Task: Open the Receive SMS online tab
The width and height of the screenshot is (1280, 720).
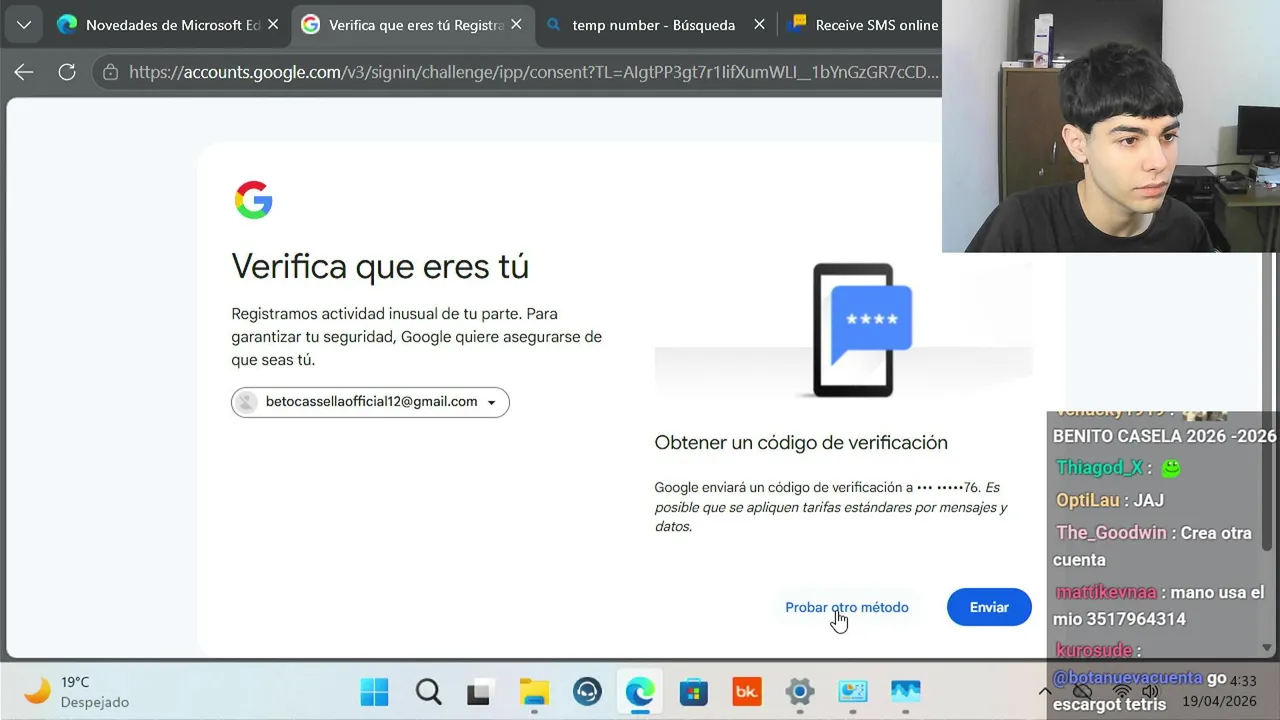Action: [x=862, y=25]
